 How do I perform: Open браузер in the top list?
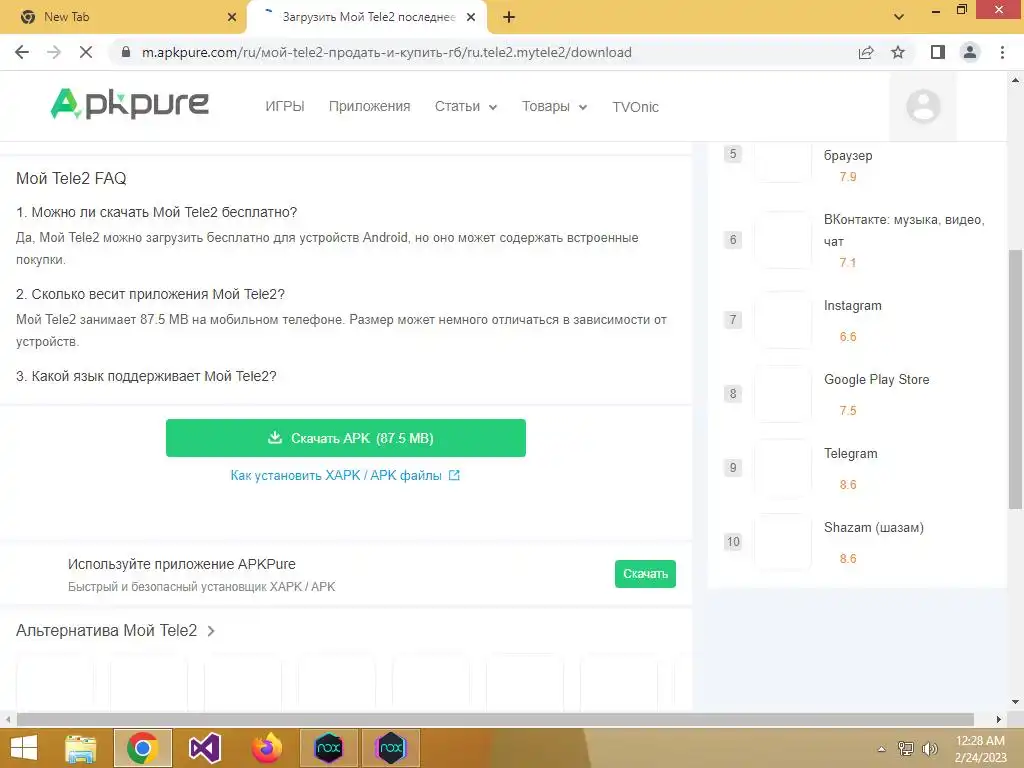click(848, 155)
